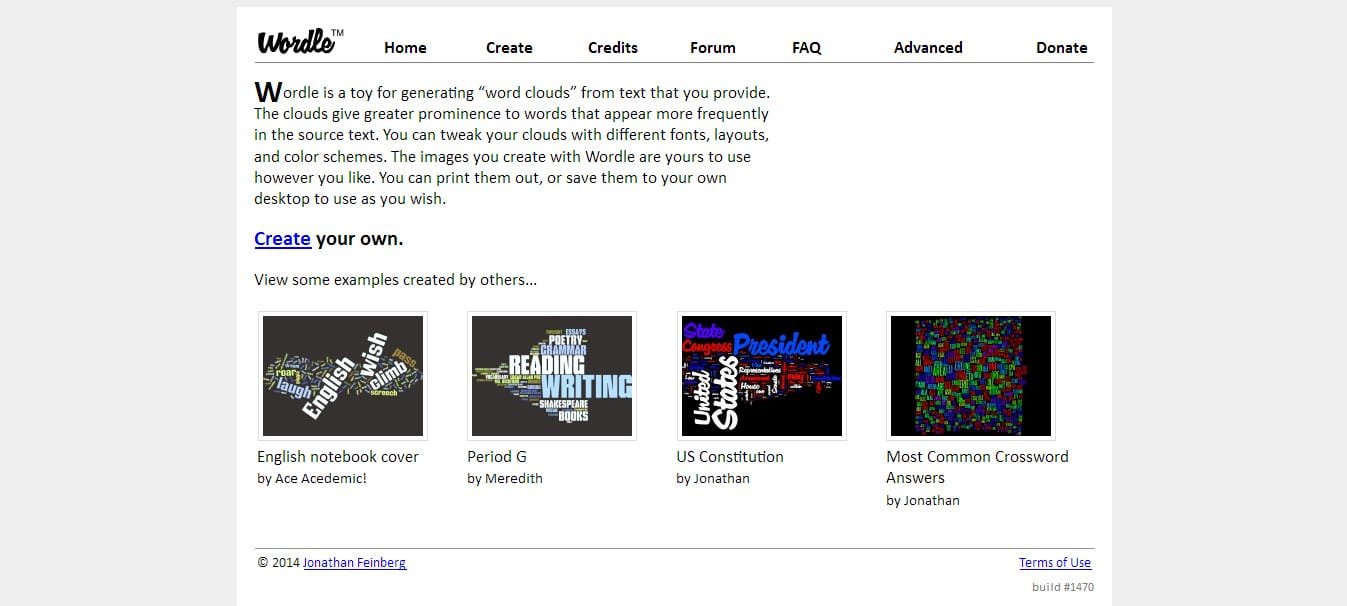The width and height of the screenshot is (1347, 606).
Task: Click the 'US Constitution' title text
Action: point(730,457)
